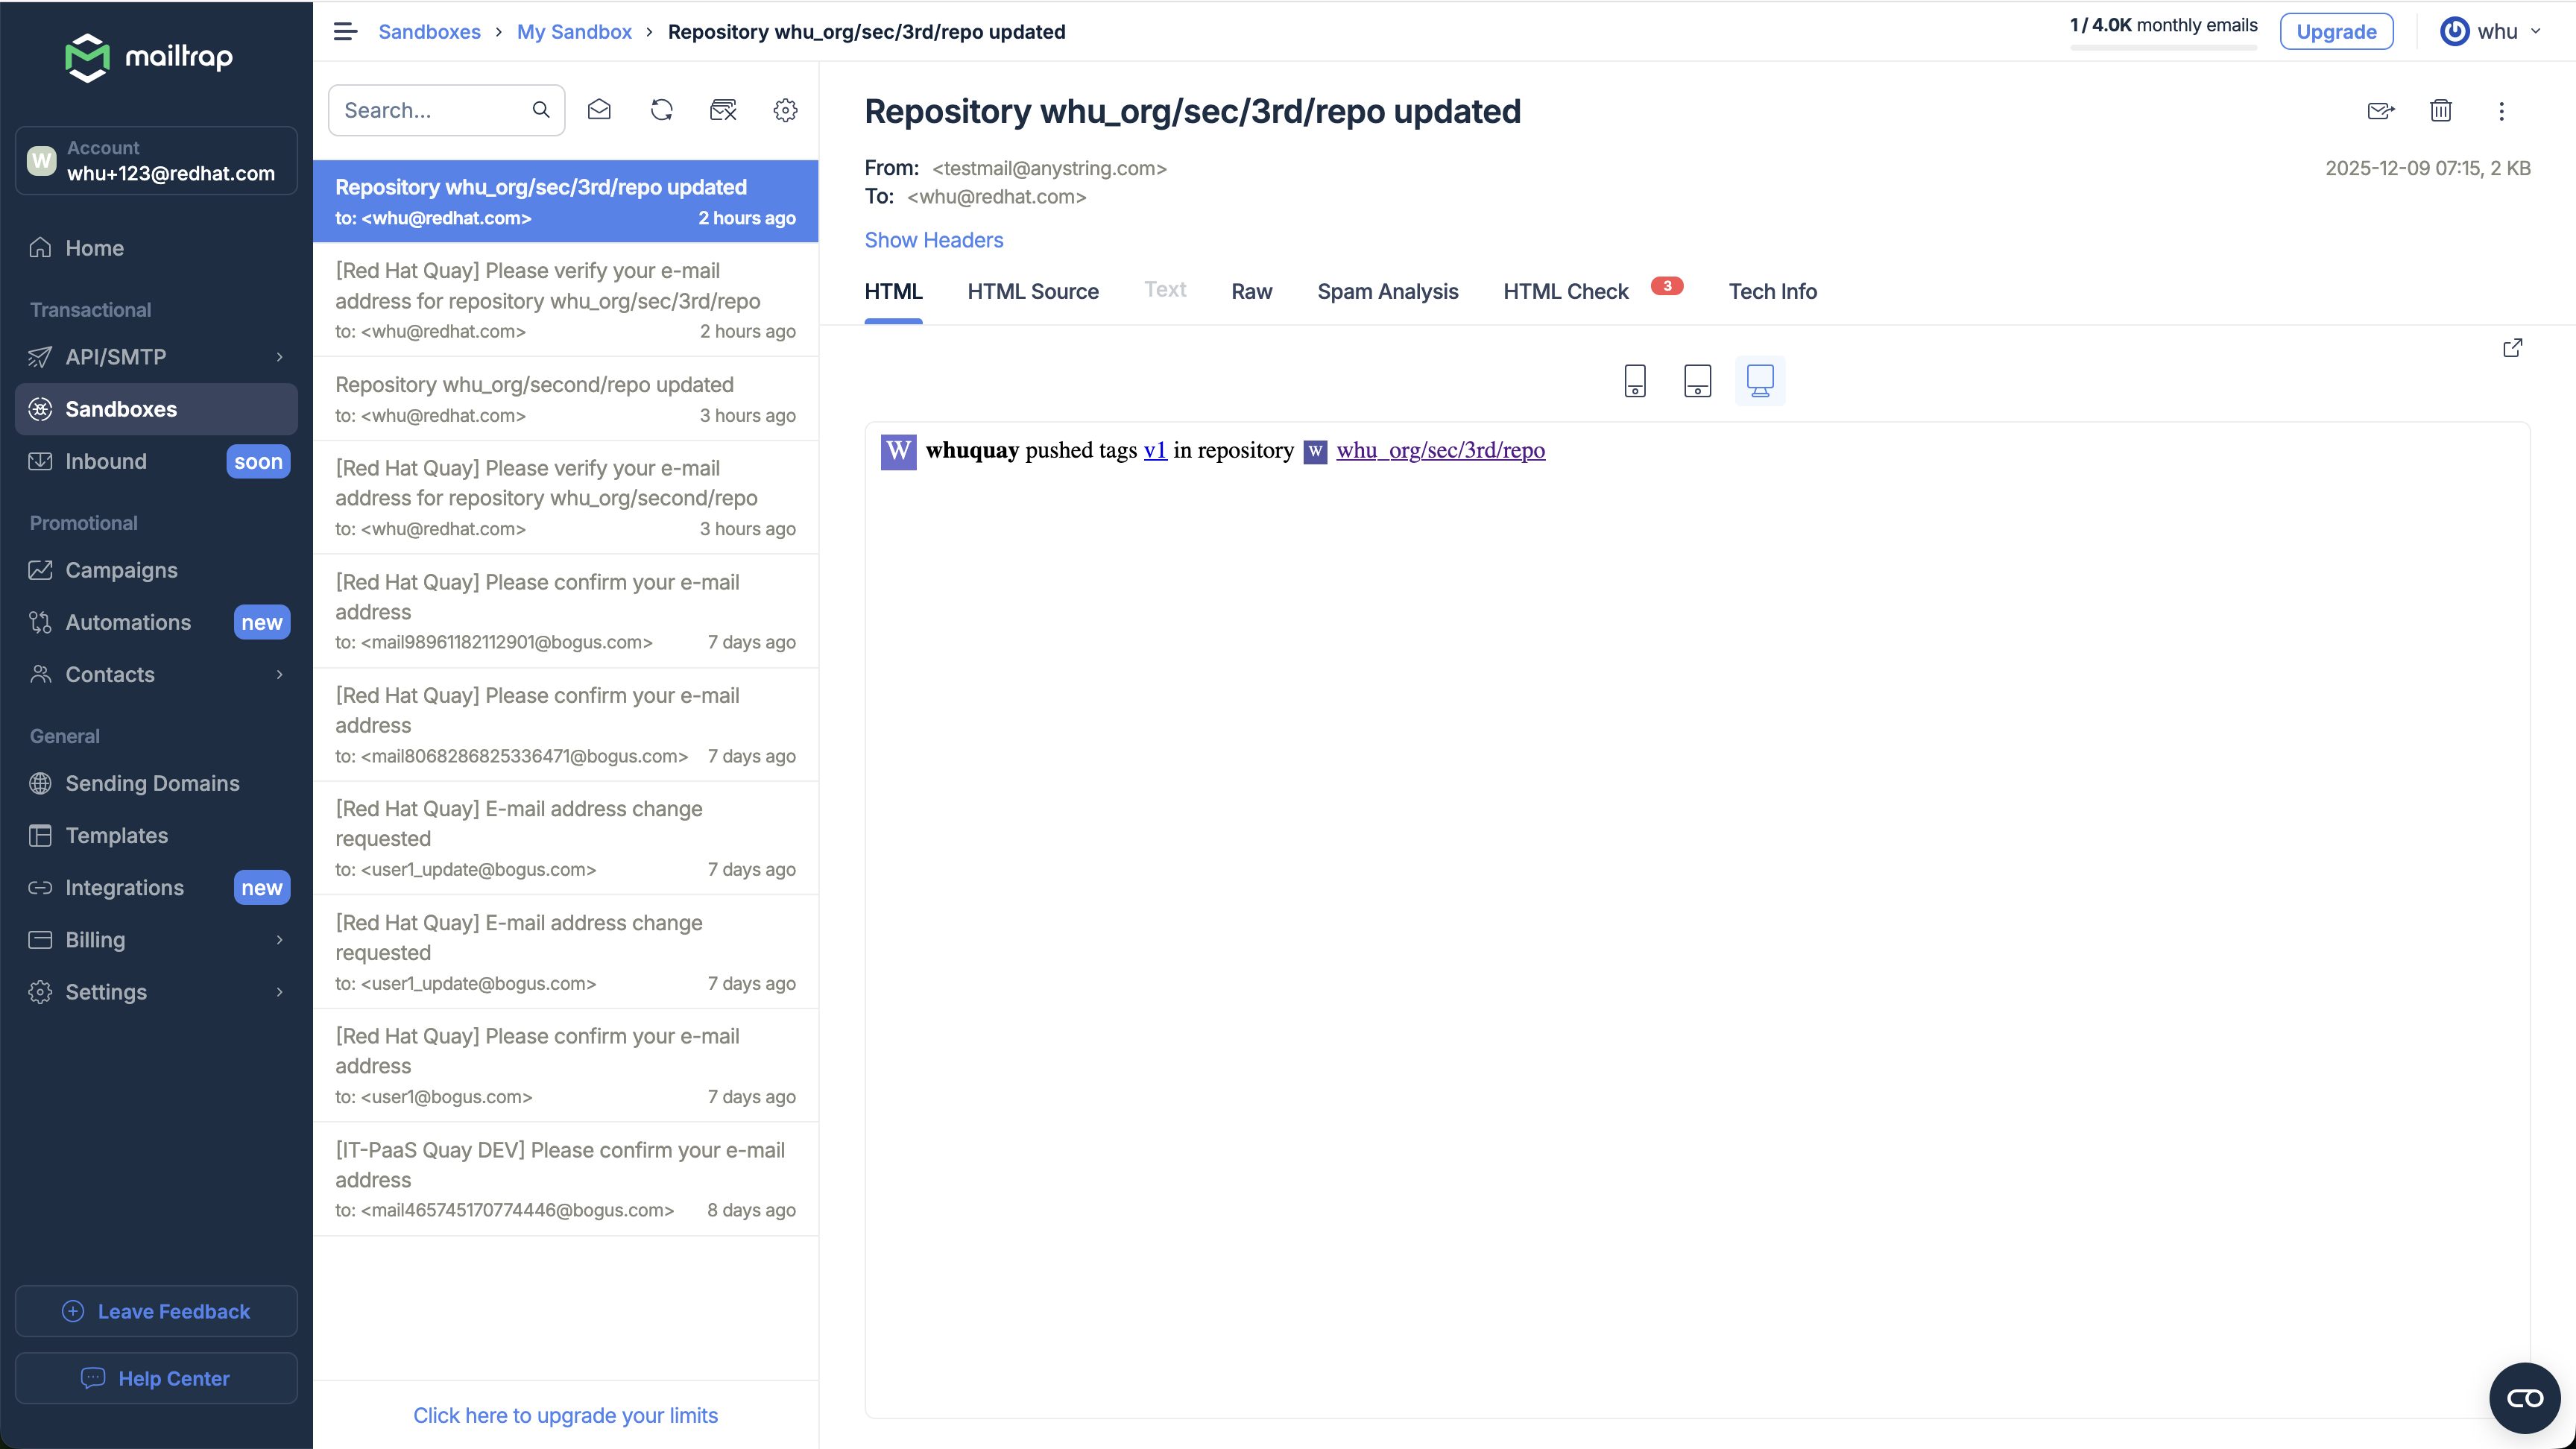Viewport: 2576px width, 1449px height.
Task: Switch preview to tablet view
Action: [x=1697, y=381]
